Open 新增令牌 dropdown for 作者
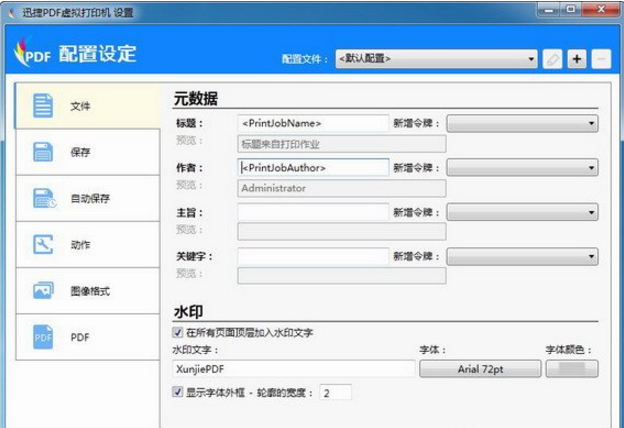This screenshot has width=624, height=428. pos(522,168)
